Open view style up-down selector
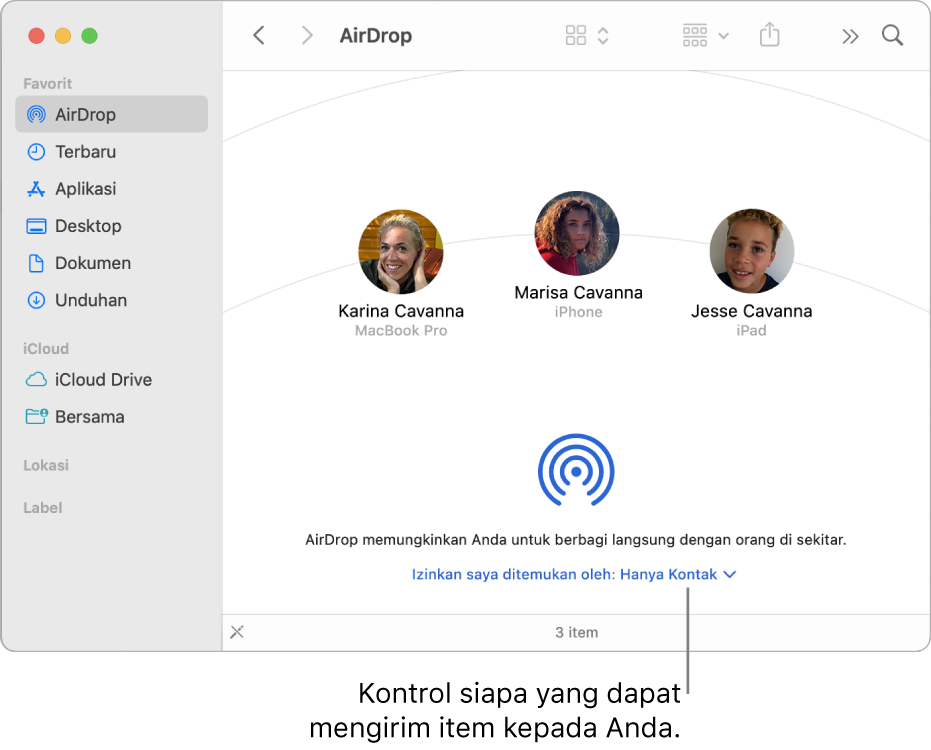Viewport: 931px width, 750px height. 603,36
